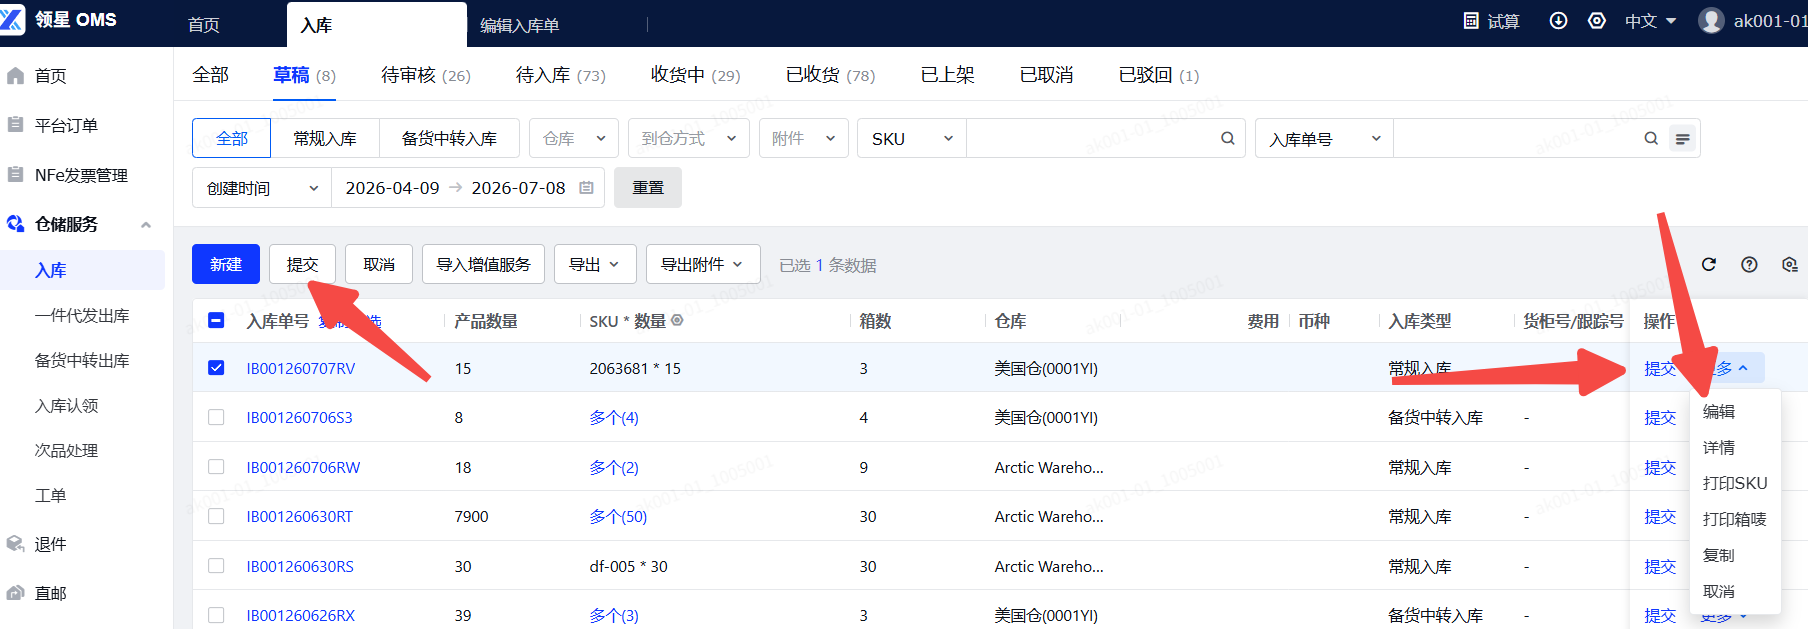This screenshot has height=629, width=1808.
Task: Open the download center icon
Action: click(1558, 21)
